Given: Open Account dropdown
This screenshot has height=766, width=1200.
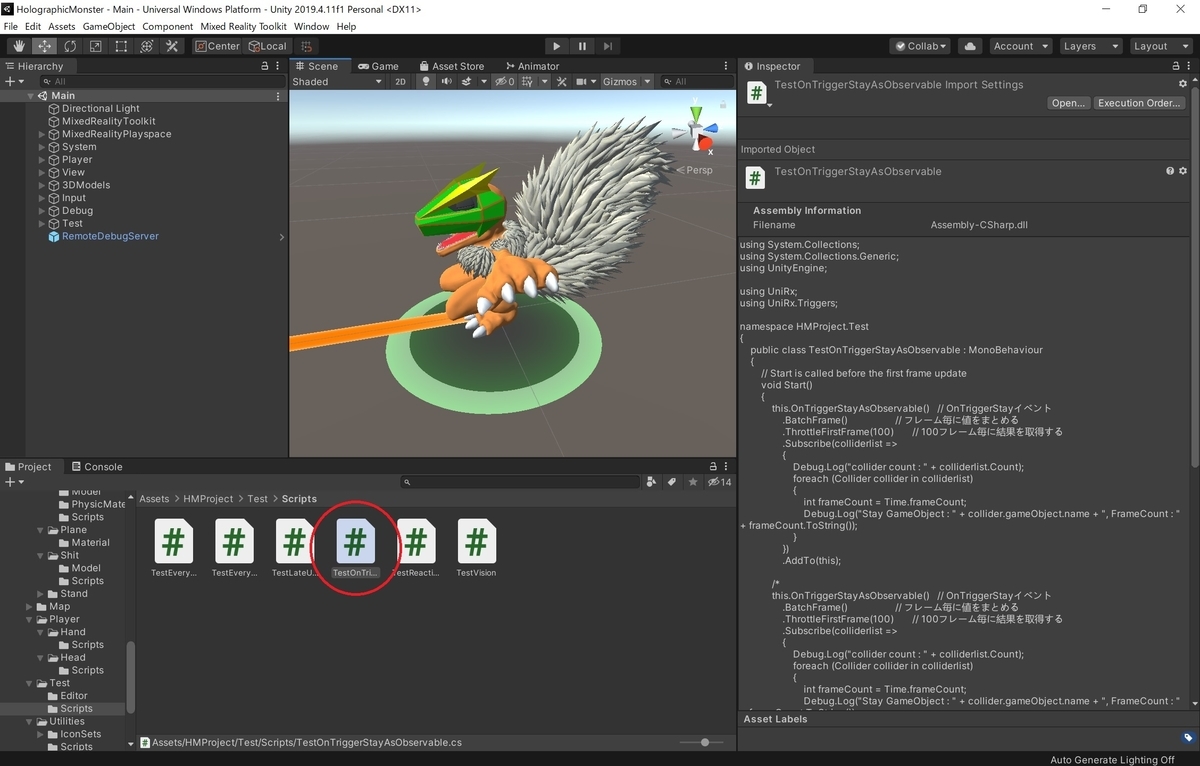Looking at the screenshot, I should [1020, 46].
